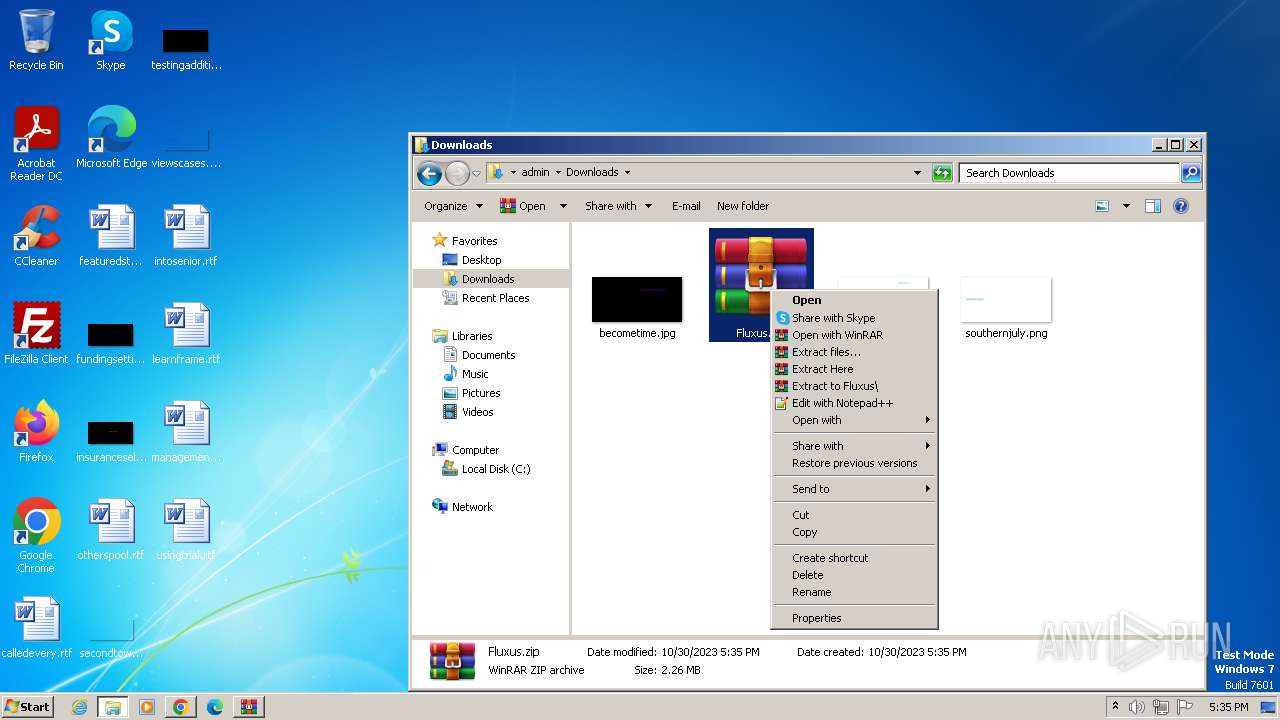Open the dropdown arrow next to Open

(563, 206)
